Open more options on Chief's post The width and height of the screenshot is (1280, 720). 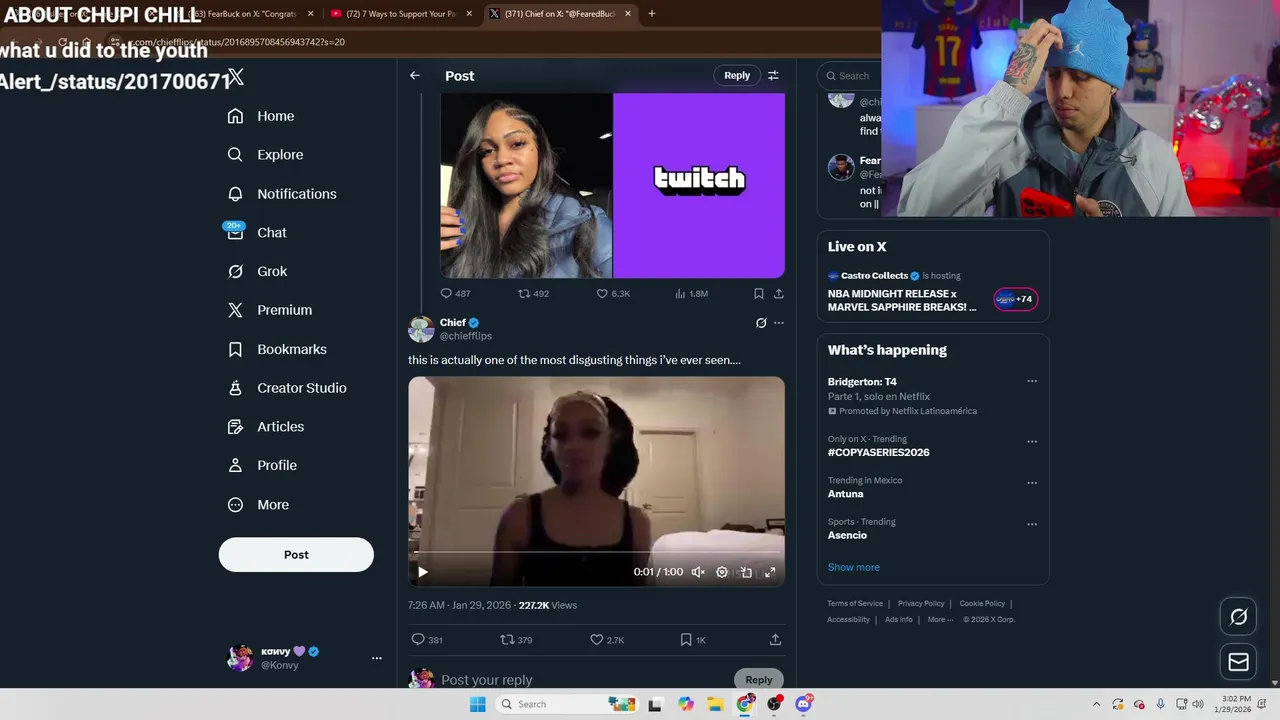[779, 323]
